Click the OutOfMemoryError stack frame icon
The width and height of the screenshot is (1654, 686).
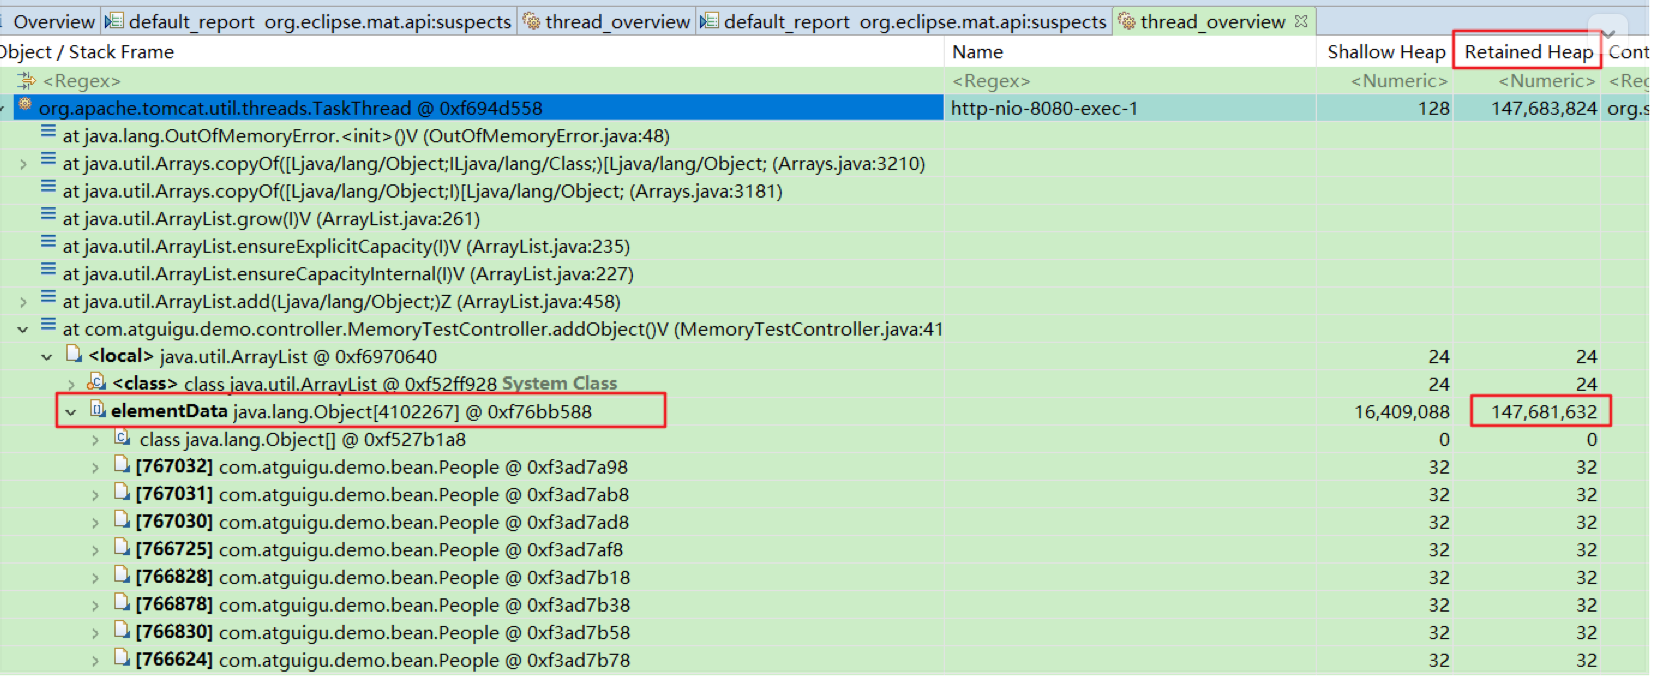(48, 133)
